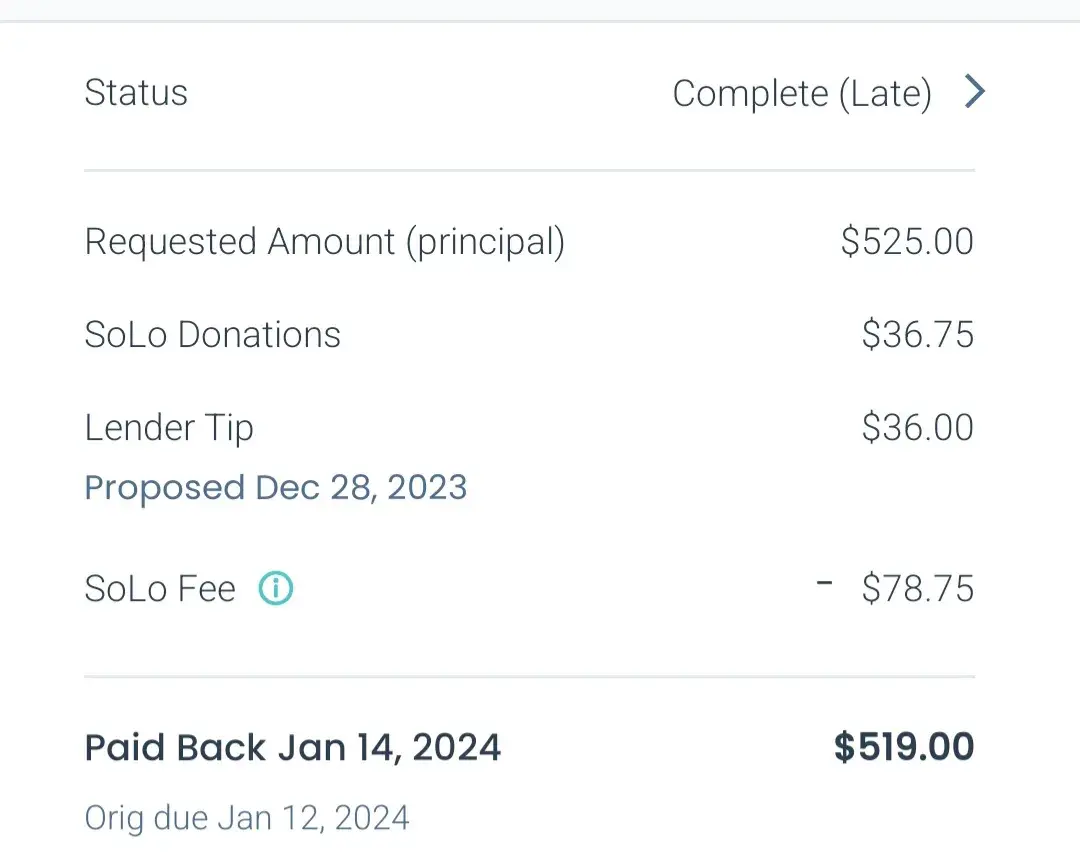The image size is (1080, 857).
Task: Expand status details with chevron arrow
Action: pyautogui.click(x=975, y=93)
